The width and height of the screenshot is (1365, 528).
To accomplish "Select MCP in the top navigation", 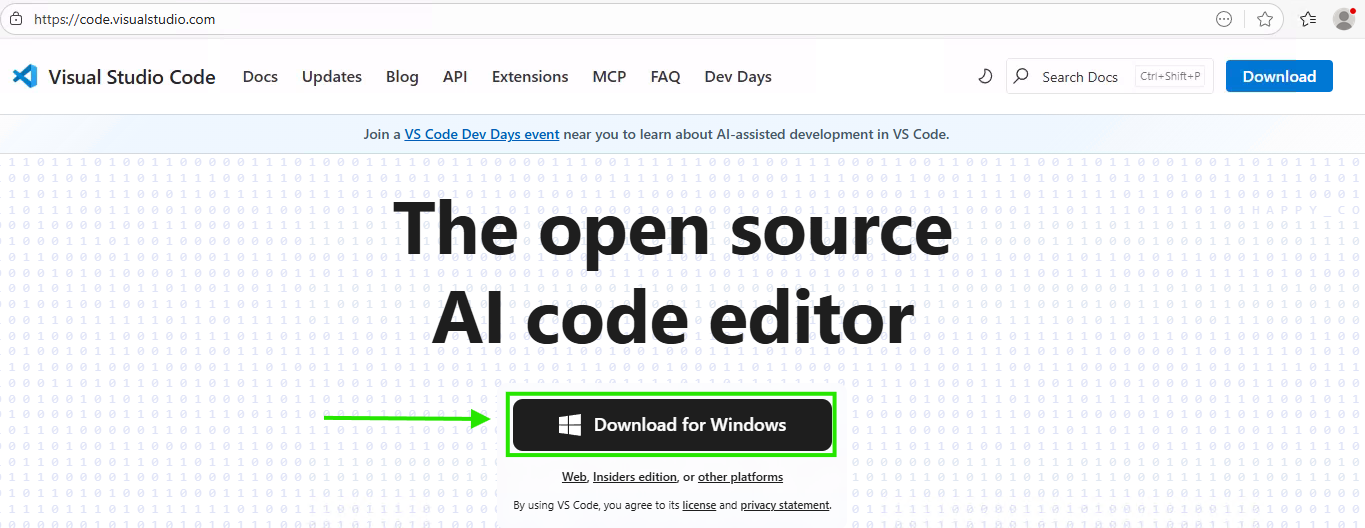I will (609, 77).
